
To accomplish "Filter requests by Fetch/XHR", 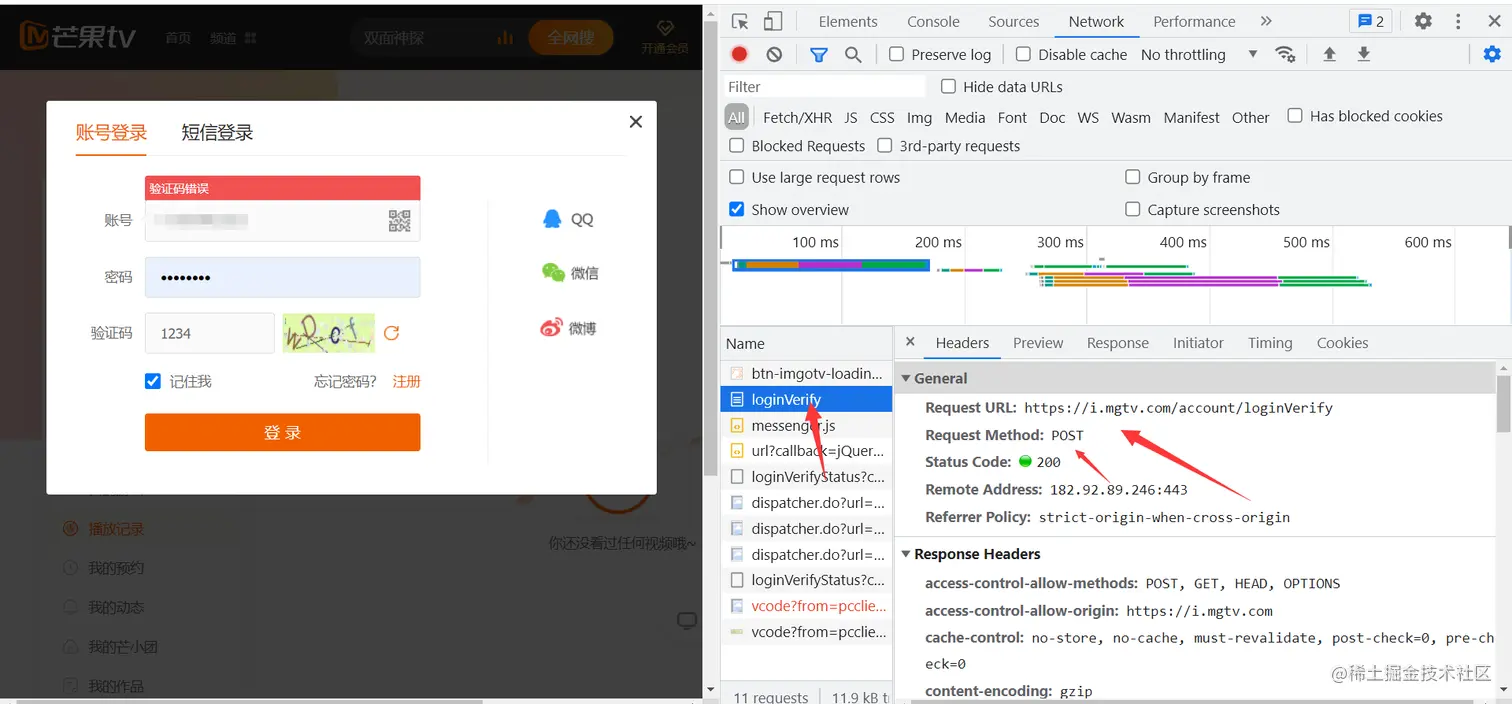I will [797, 117].
